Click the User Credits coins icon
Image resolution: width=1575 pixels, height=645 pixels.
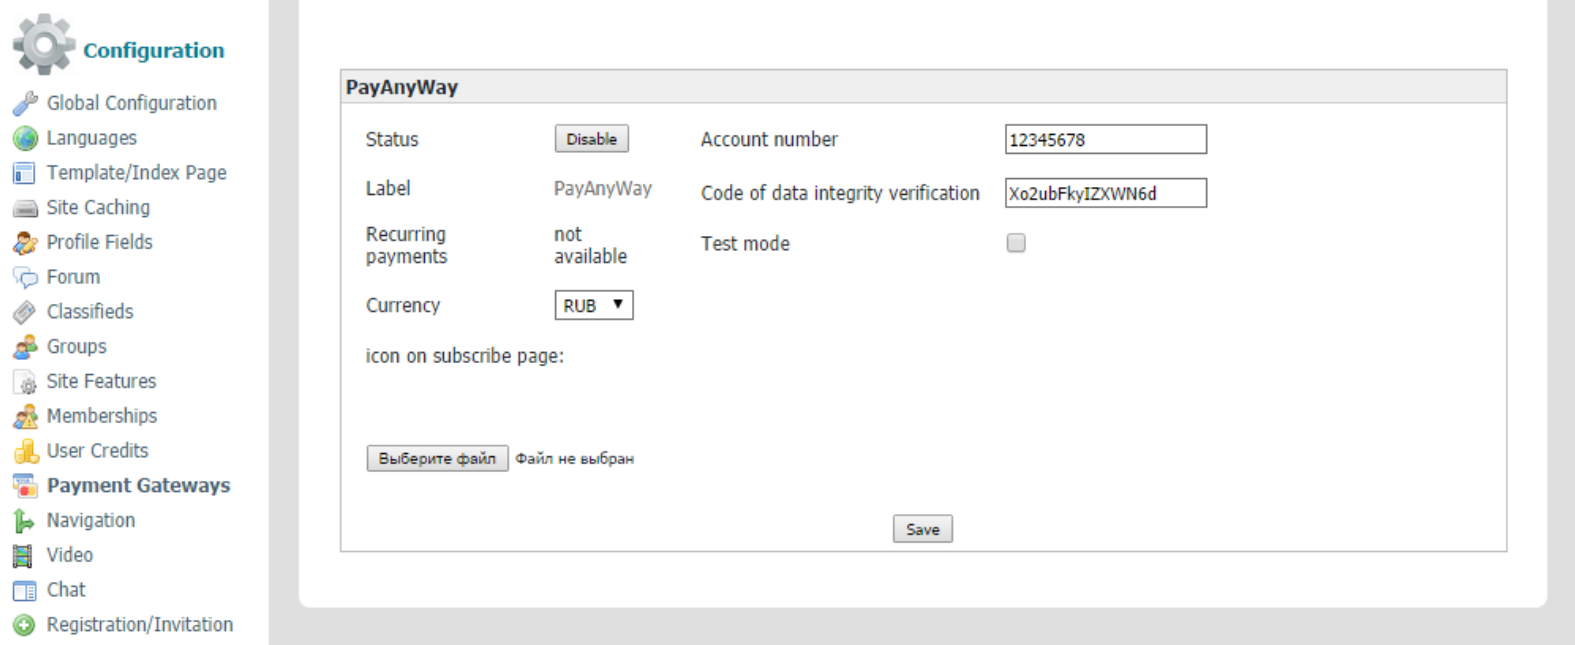point(25,452)
